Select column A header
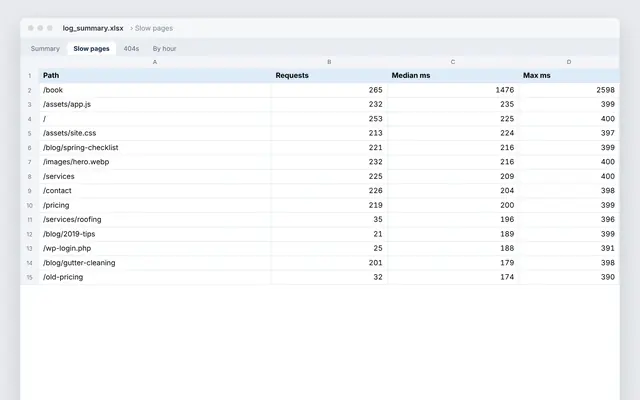Screen dimensions: 640x400 click(x=155, y=62)
